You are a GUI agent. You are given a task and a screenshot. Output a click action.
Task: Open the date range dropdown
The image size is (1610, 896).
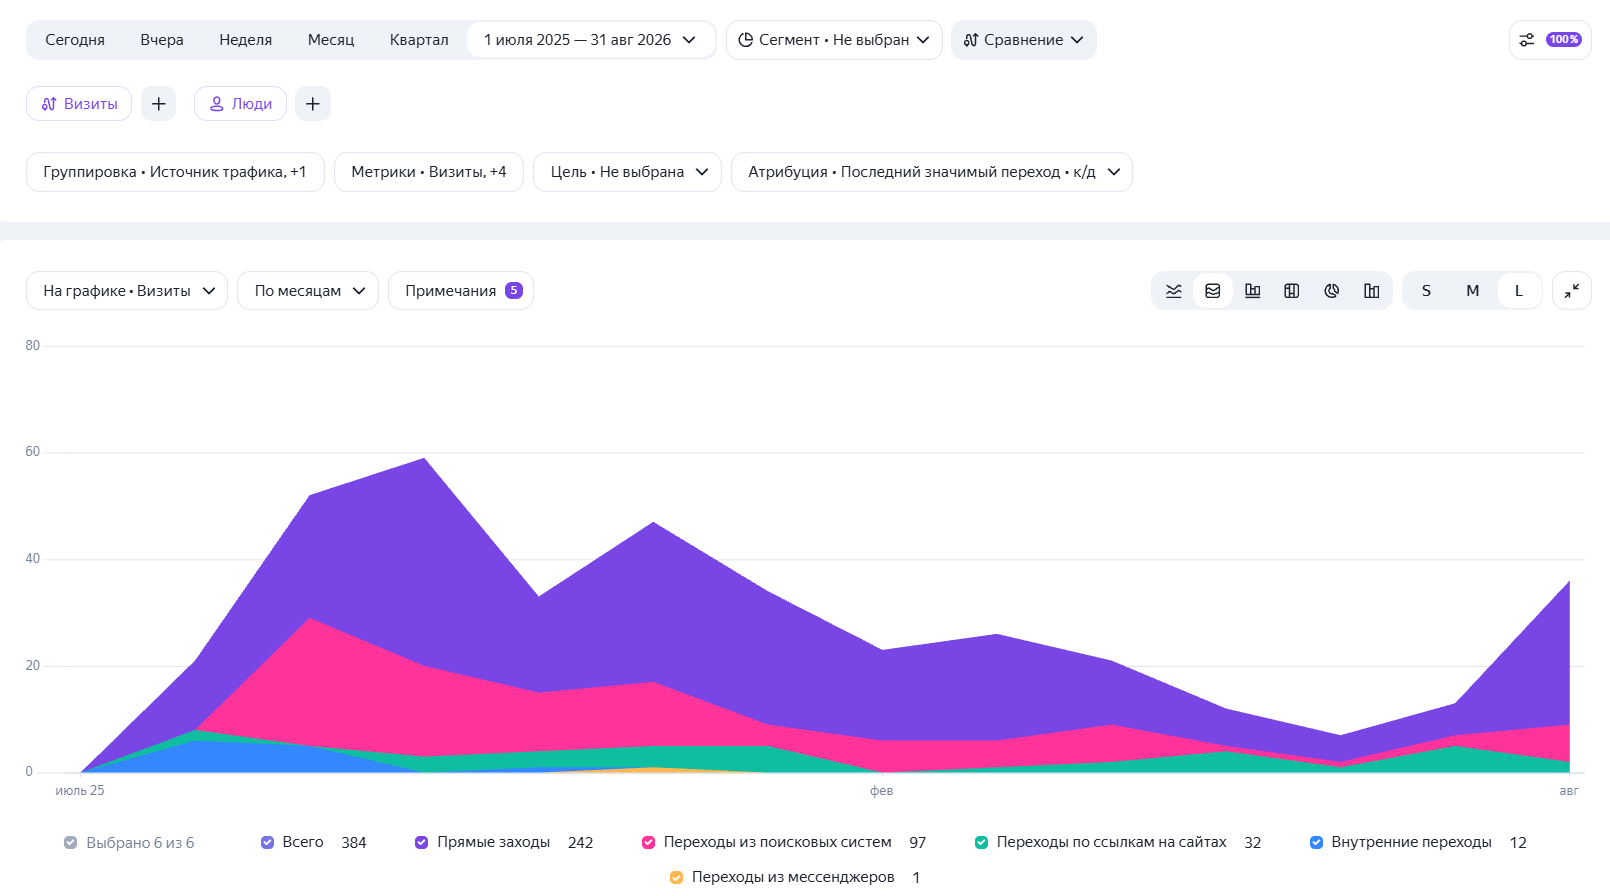tap(590, 40)
